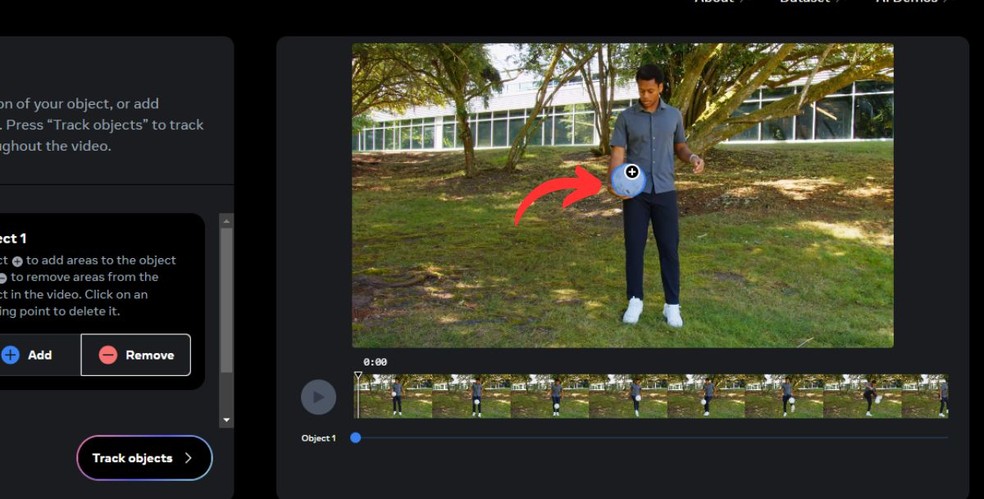
Task: Play the video preview
Action: pos(318,397)
